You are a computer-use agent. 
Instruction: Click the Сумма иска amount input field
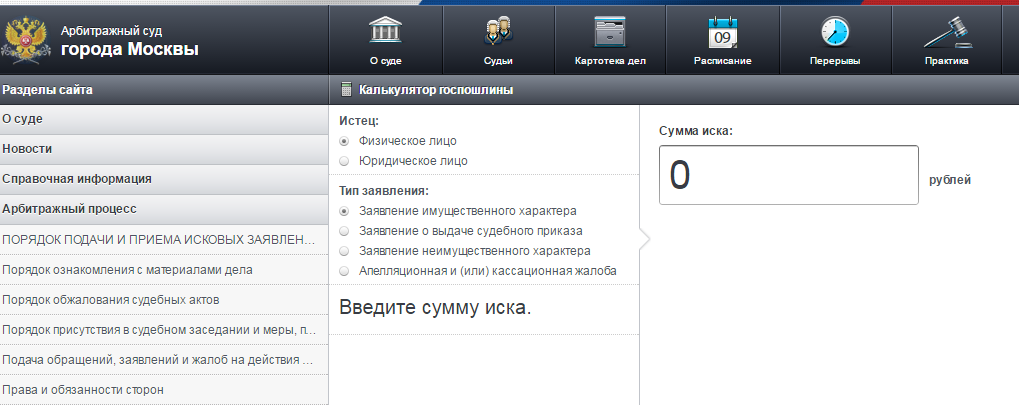(788, 175)
